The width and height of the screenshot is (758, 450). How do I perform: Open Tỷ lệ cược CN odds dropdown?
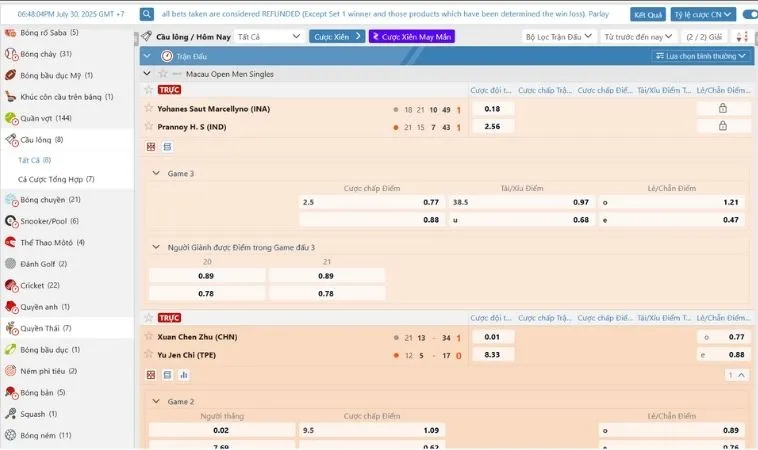[x=703, y=15]
